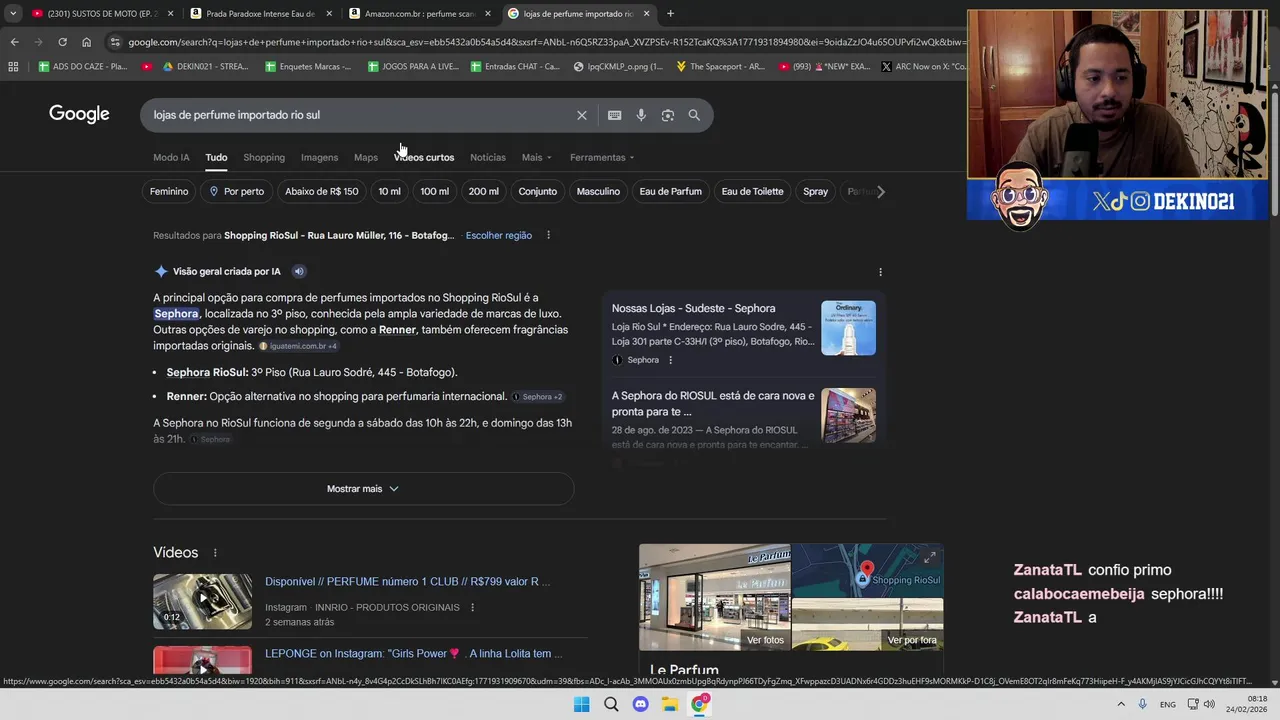Open Google Lens image search
Image resolution: width=1280 pixels, height=720 pixels.
(667, 115)
